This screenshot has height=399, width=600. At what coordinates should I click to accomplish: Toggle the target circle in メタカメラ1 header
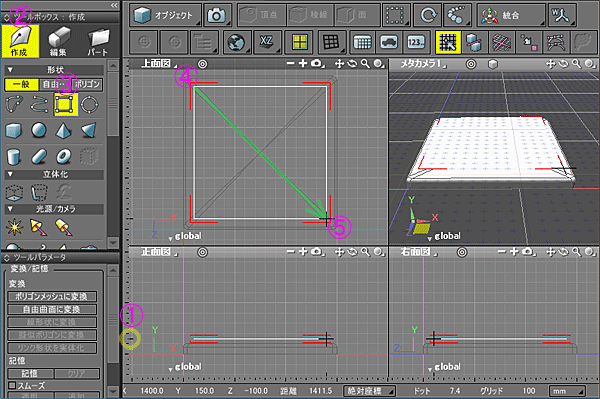click(x=471, y=64)
